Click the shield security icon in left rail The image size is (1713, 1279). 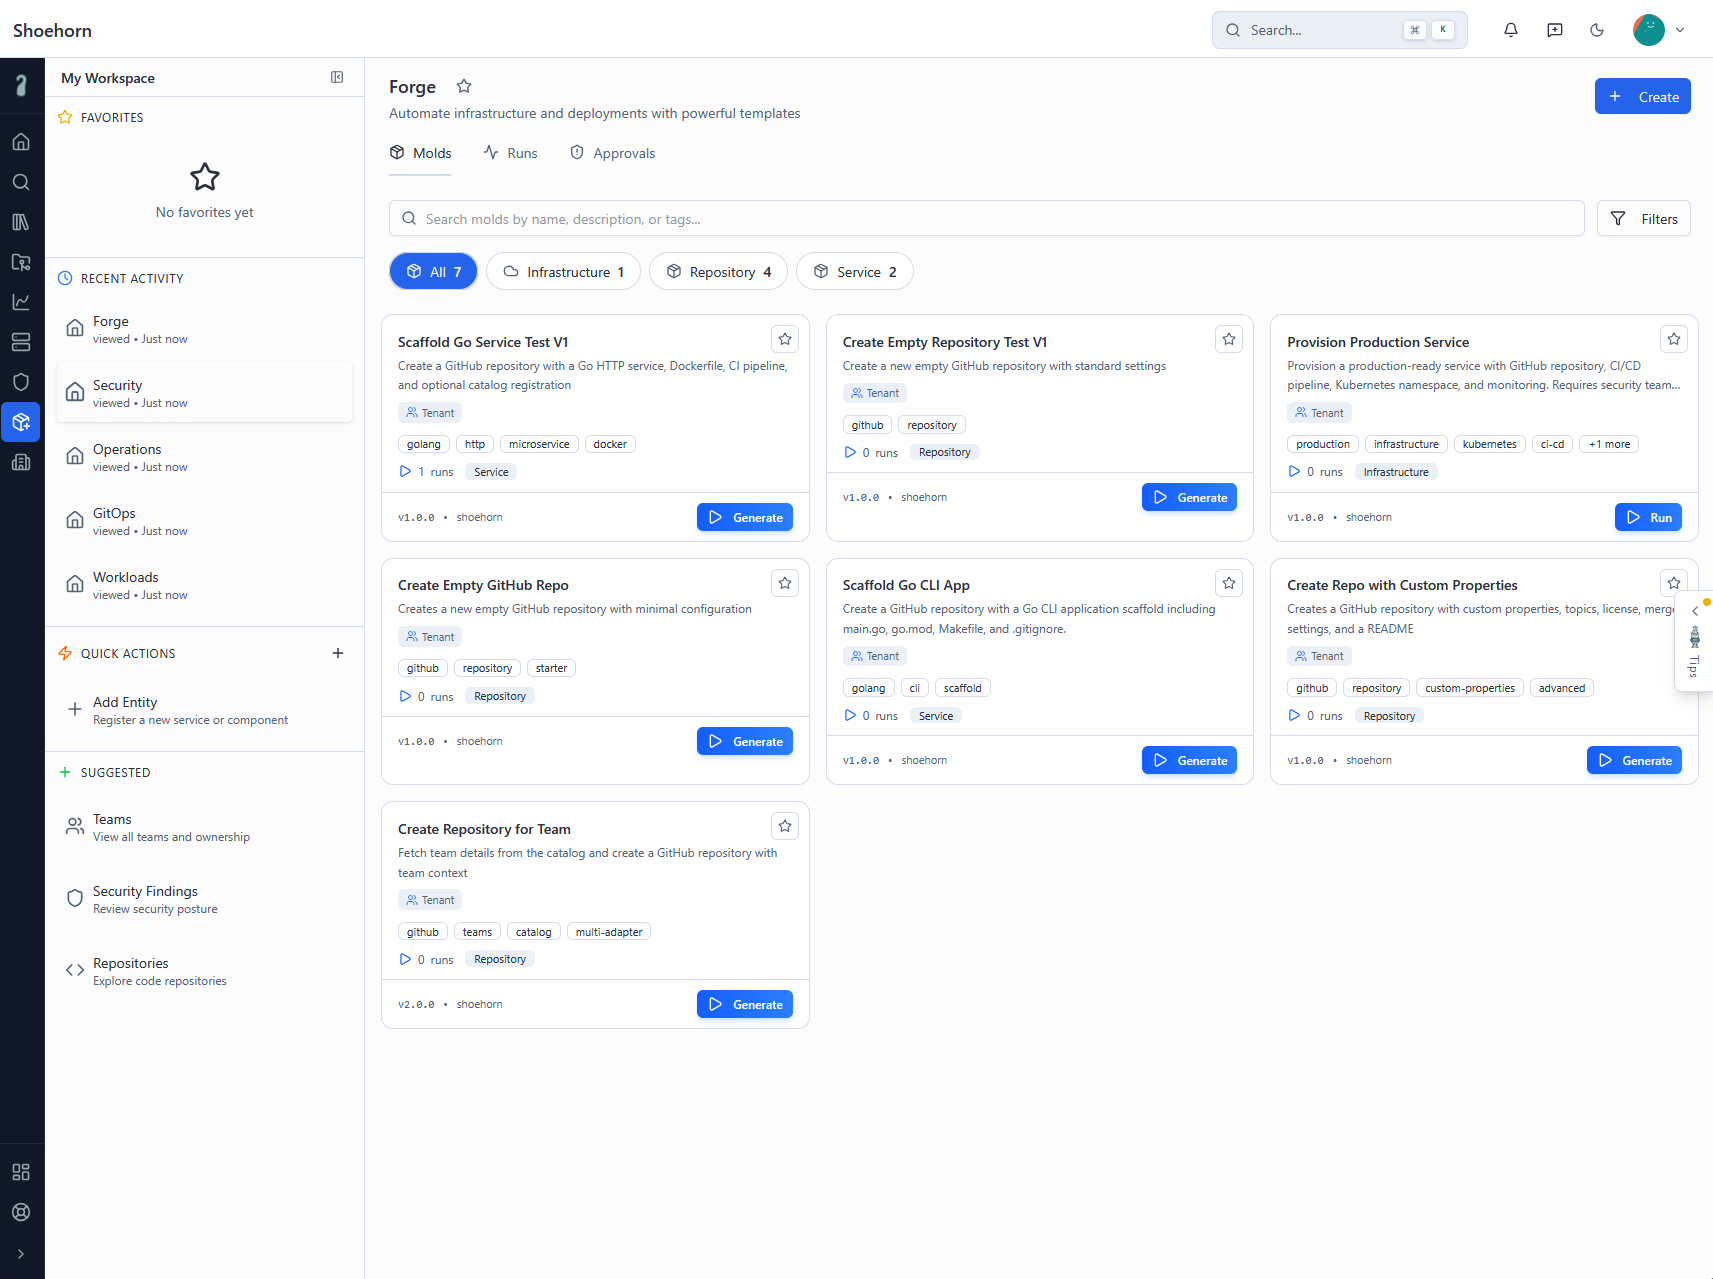[21, 382]
